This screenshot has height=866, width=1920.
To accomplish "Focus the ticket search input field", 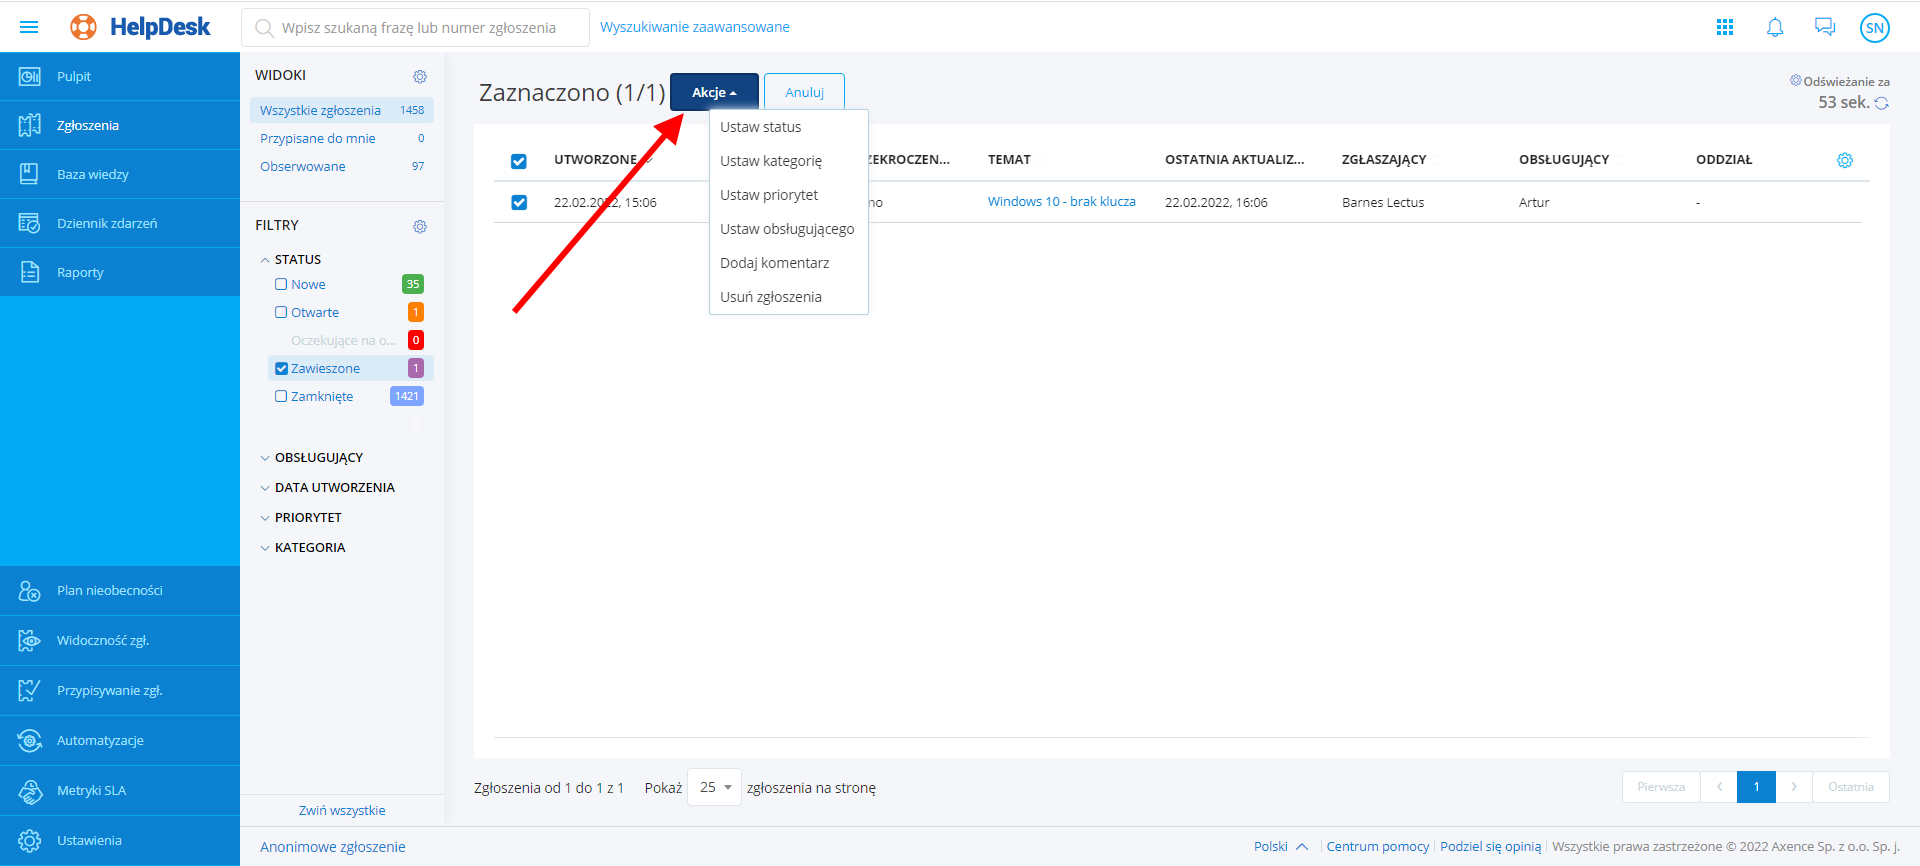I will [x=420, y=28].
